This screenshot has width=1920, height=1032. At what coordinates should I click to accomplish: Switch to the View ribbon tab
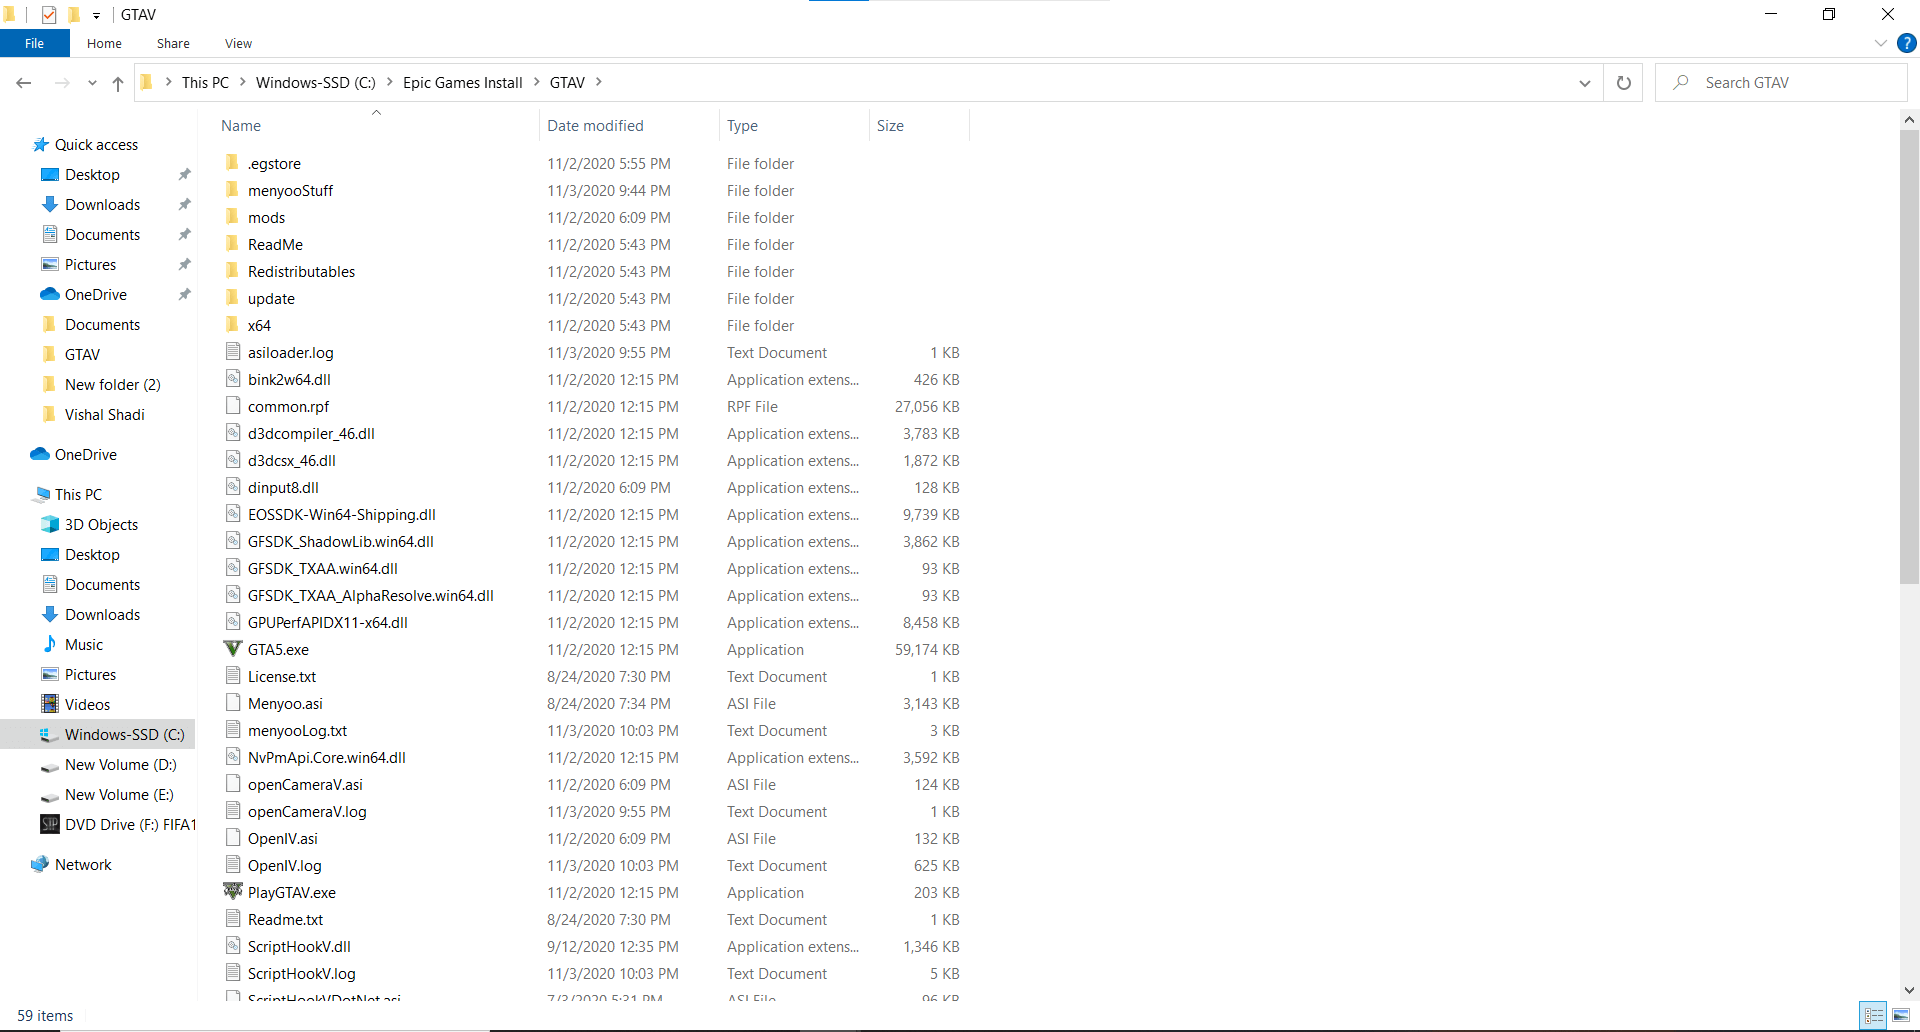pyautogui.click(x=238, y=43)
